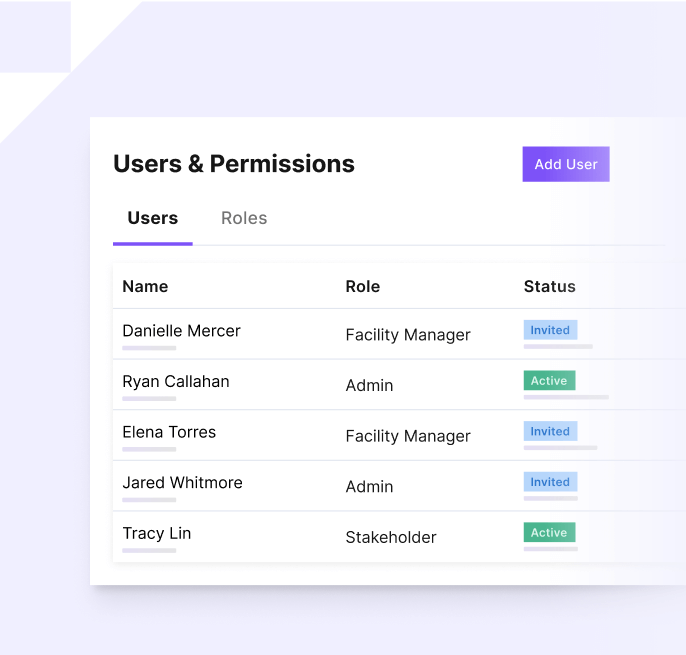Viewport: 686px width, 655px height.
Task: Click Tracy Lin's Stakeholder role
Action: pyautogui.click(x=391, y=537)
